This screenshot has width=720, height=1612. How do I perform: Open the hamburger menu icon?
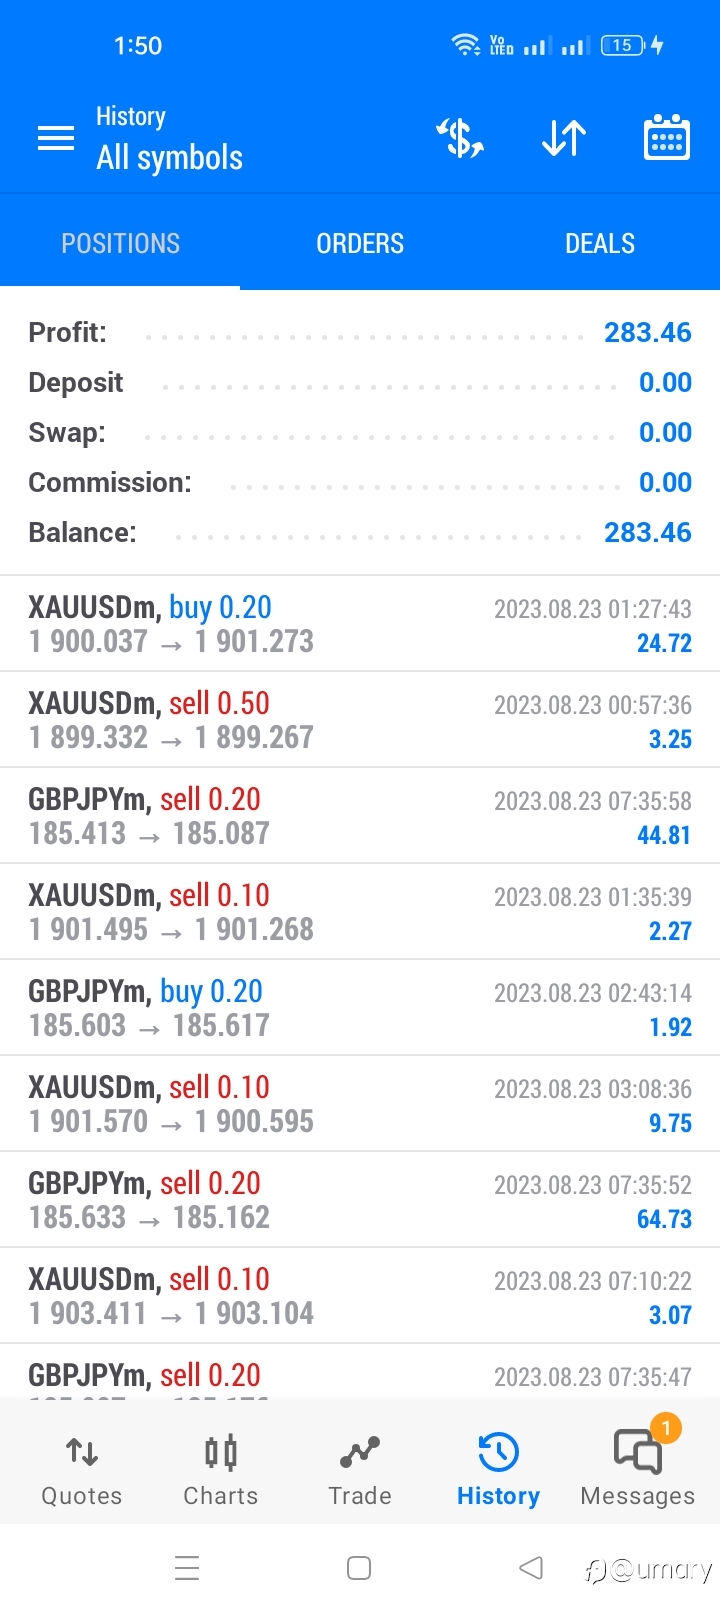click(x=56, y=138)
